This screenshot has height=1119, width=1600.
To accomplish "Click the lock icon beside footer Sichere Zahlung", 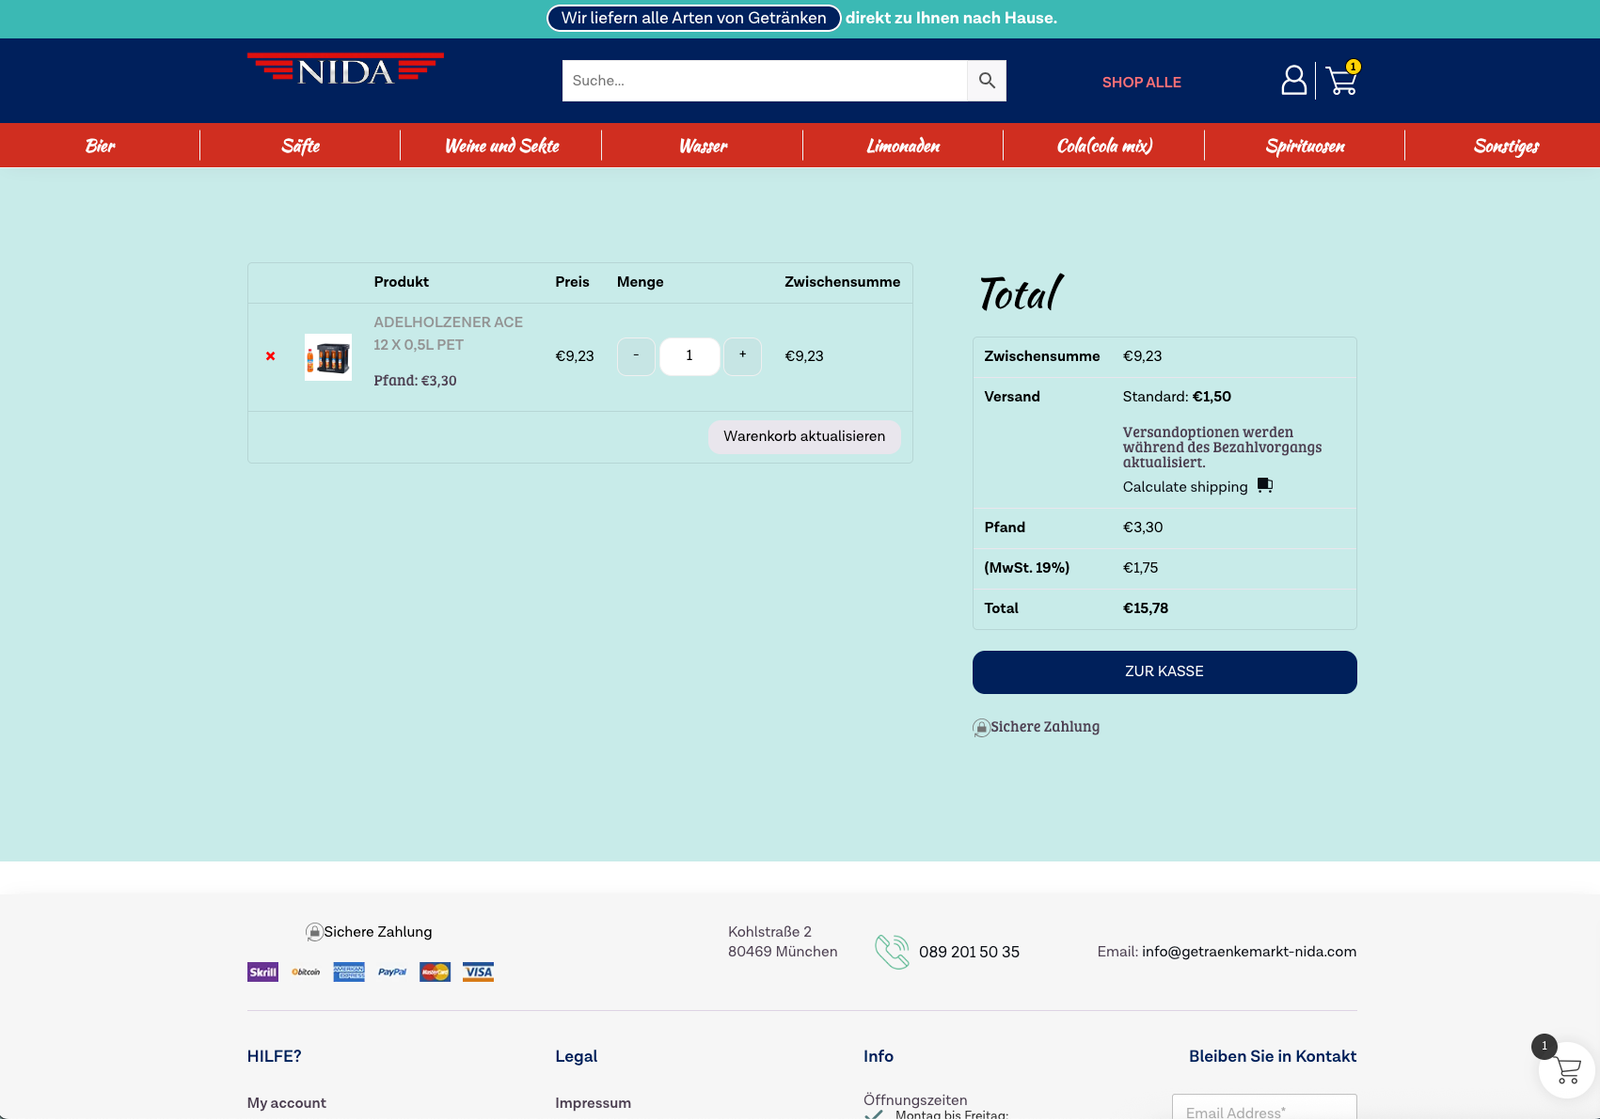I will click(x=314, y=932).
